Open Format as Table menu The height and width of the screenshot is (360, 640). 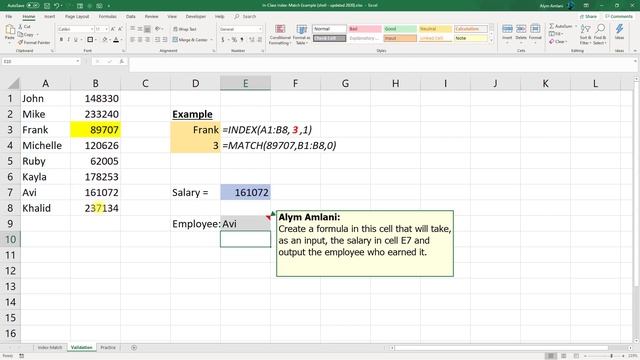(x=301, y=34)
